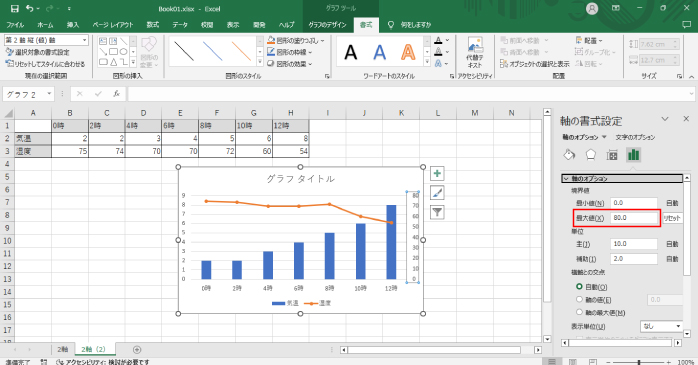Select 軸の値(E) radio button

[579, 300]
